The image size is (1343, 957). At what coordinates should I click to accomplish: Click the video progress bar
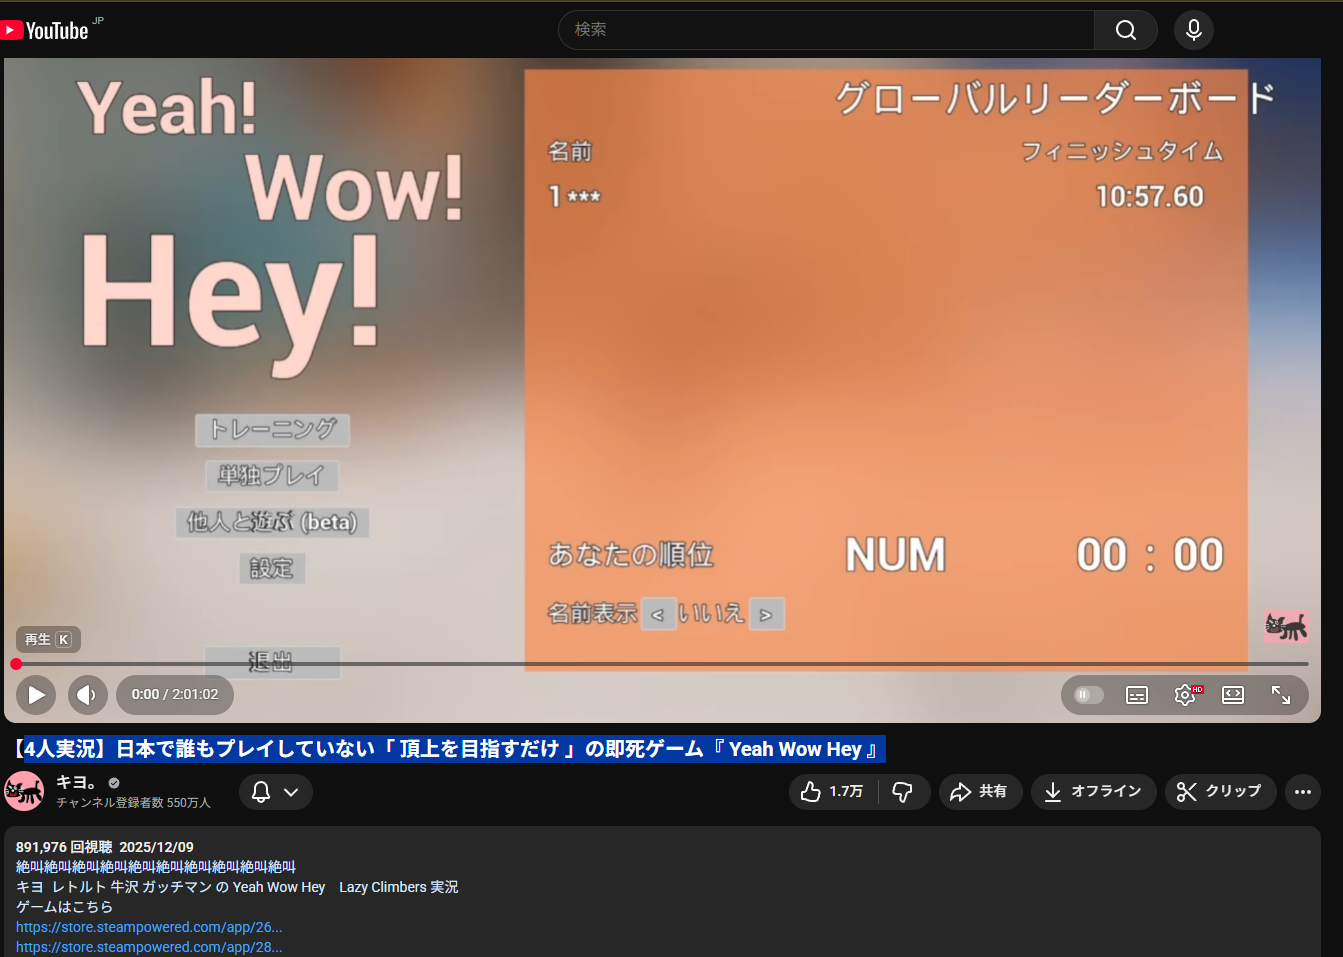660,664
